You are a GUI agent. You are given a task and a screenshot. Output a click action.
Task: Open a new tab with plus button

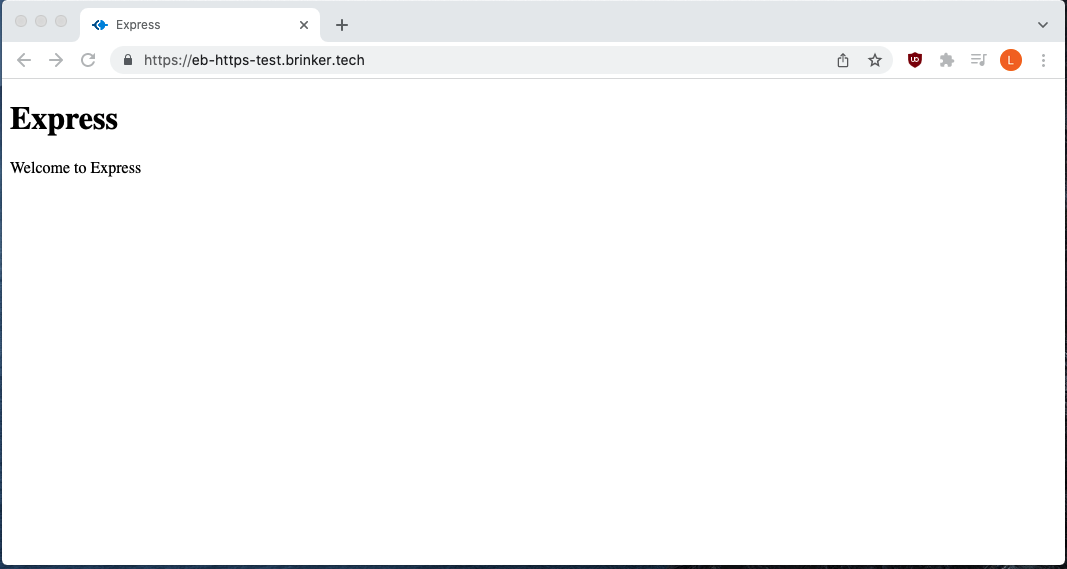tap(342, 25)
